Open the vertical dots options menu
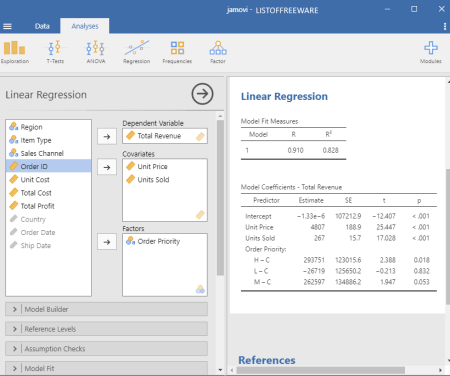Image resolution: width=450 pixels, height=376 pixels. click(x=445, y=26)
